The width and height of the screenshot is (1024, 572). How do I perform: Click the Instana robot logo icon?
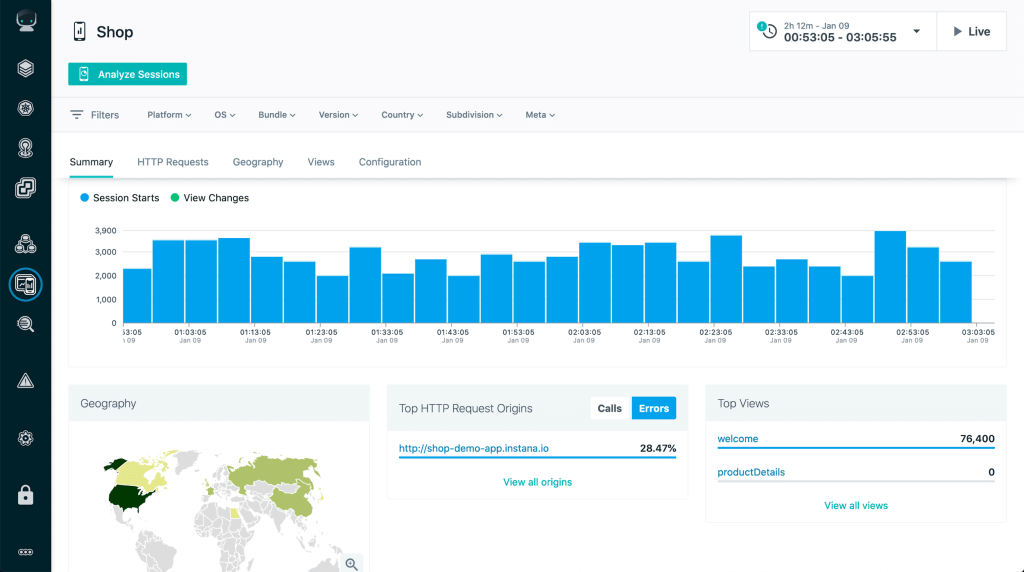[25, 20]
